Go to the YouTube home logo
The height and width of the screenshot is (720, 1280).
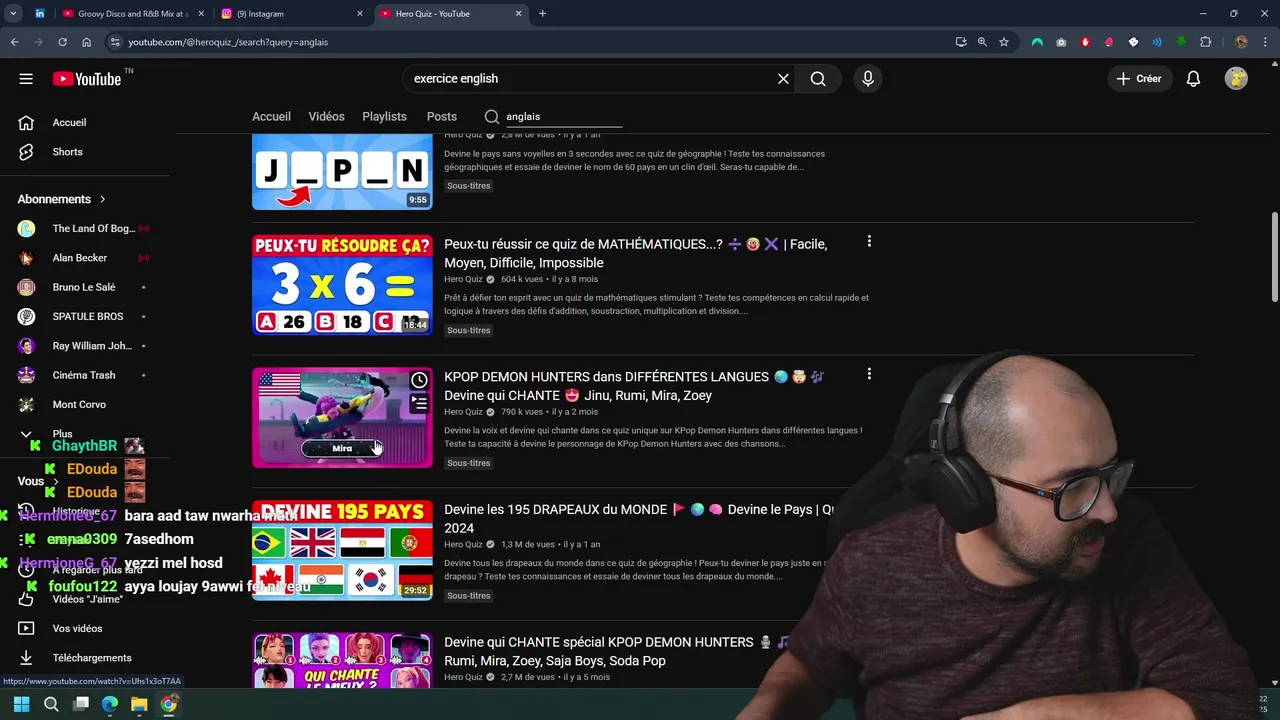point(88,79)
